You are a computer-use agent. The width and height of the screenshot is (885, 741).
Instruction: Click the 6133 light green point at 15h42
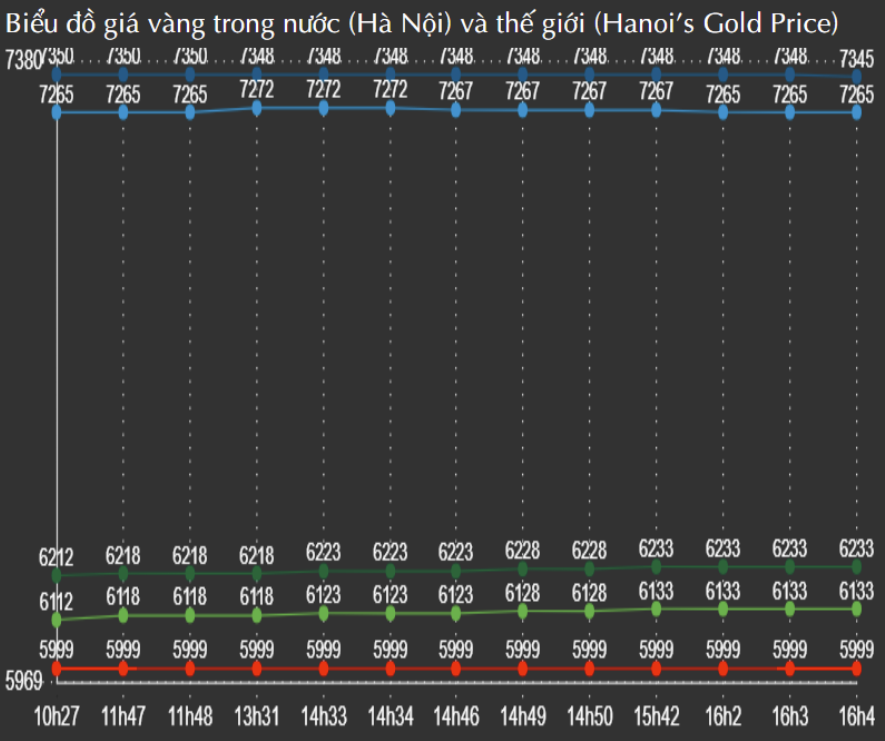(x=656, y=608)
